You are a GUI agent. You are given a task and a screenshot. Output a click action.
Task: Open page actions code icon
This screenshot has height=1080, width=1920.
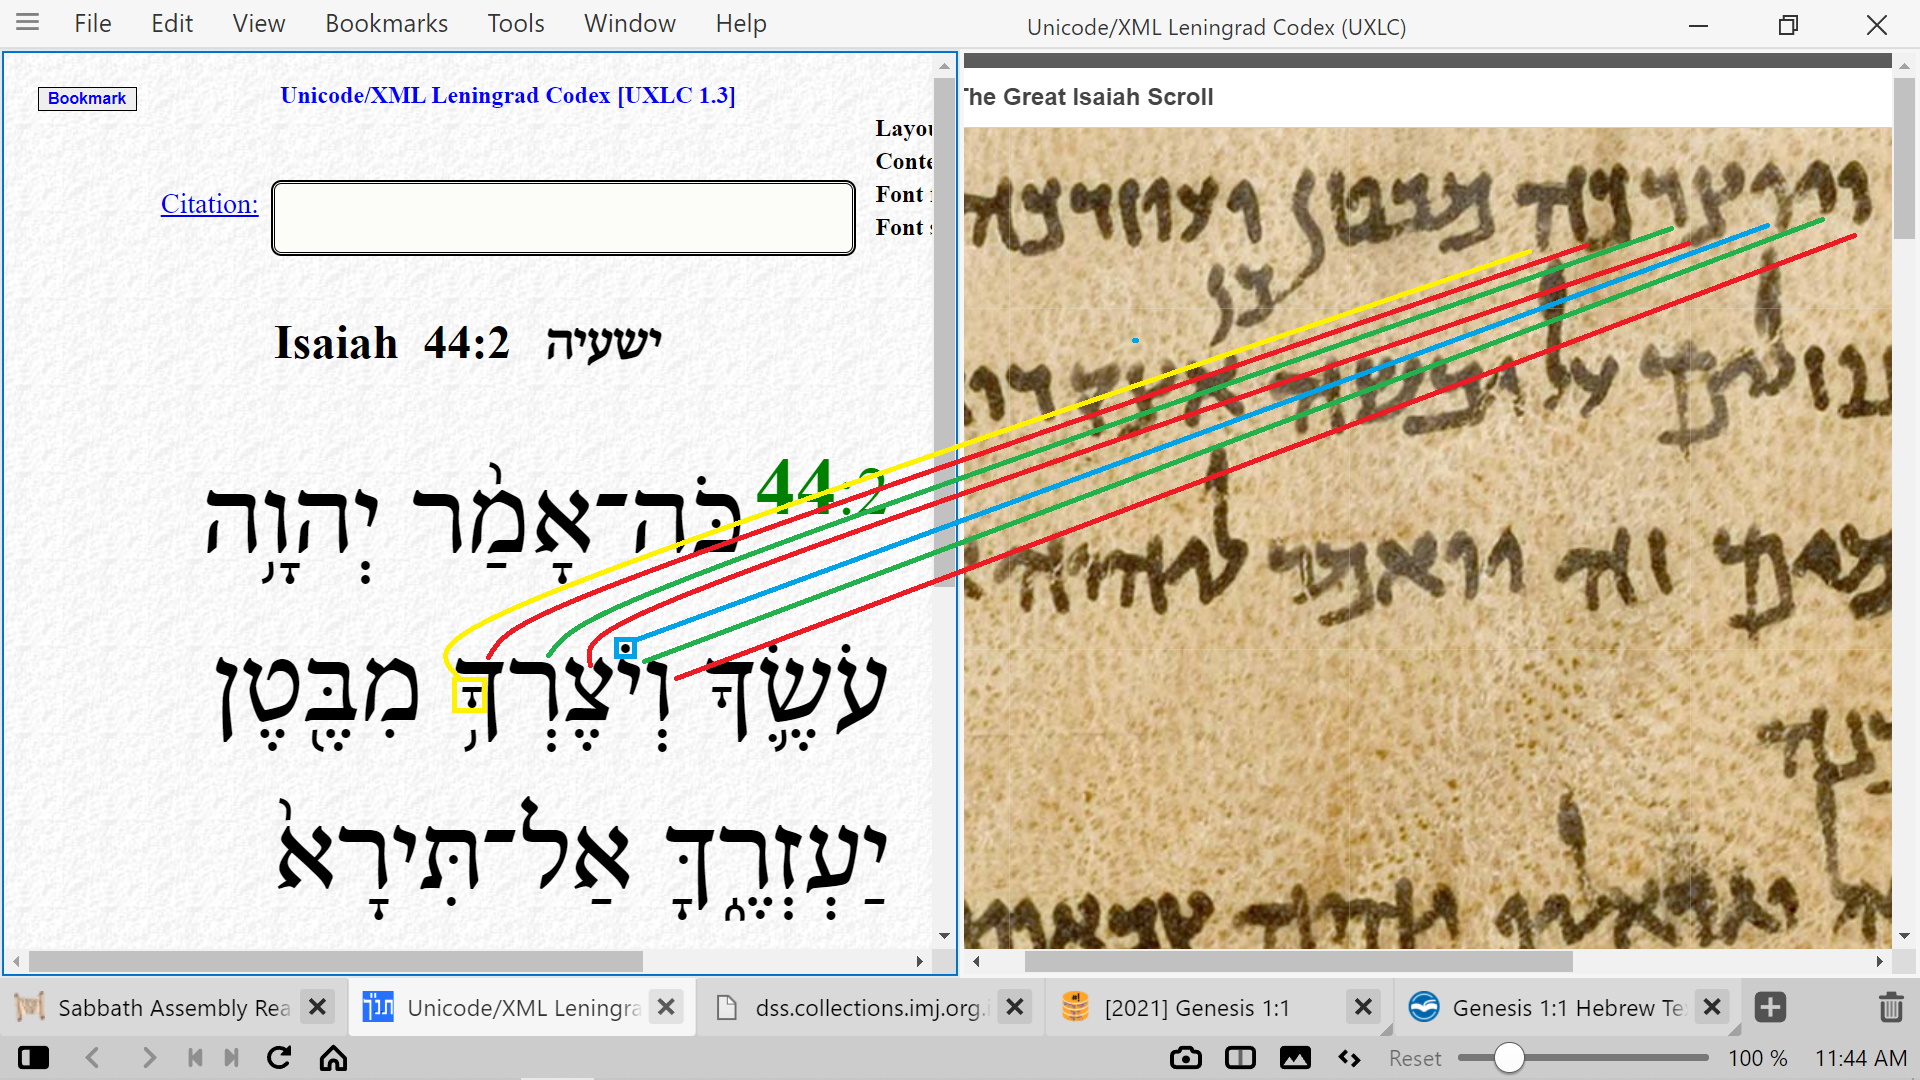pyautogui.click(x=1349, y=1058)
